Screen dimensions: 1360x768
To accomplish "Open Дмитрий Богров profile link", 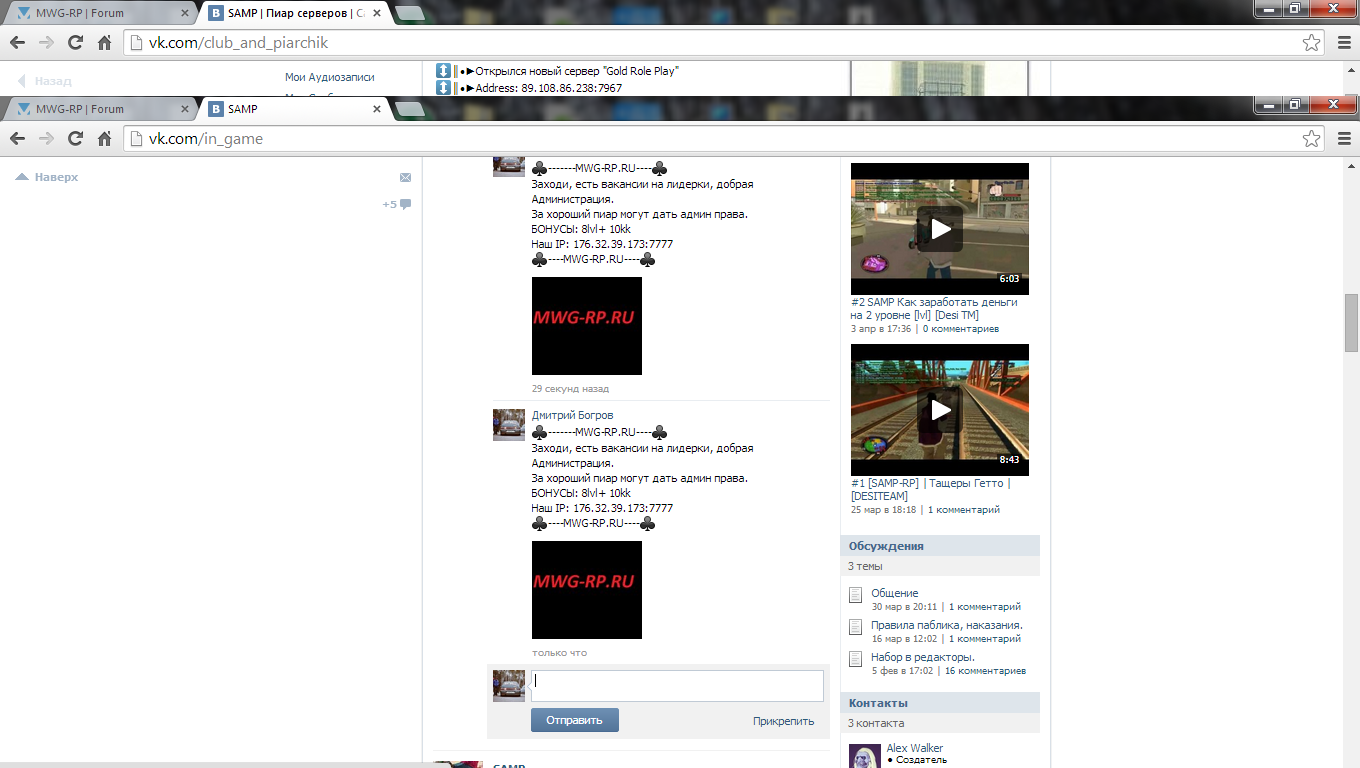I will pos(572,415).
